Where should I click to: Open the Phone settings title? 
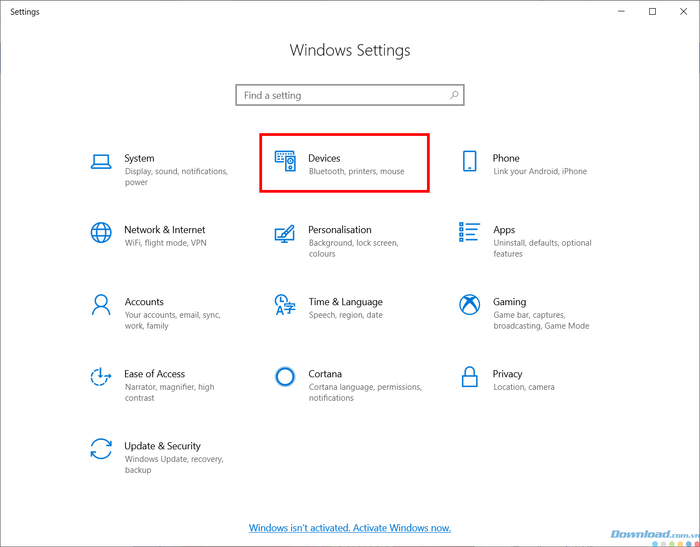coord(506,158)
